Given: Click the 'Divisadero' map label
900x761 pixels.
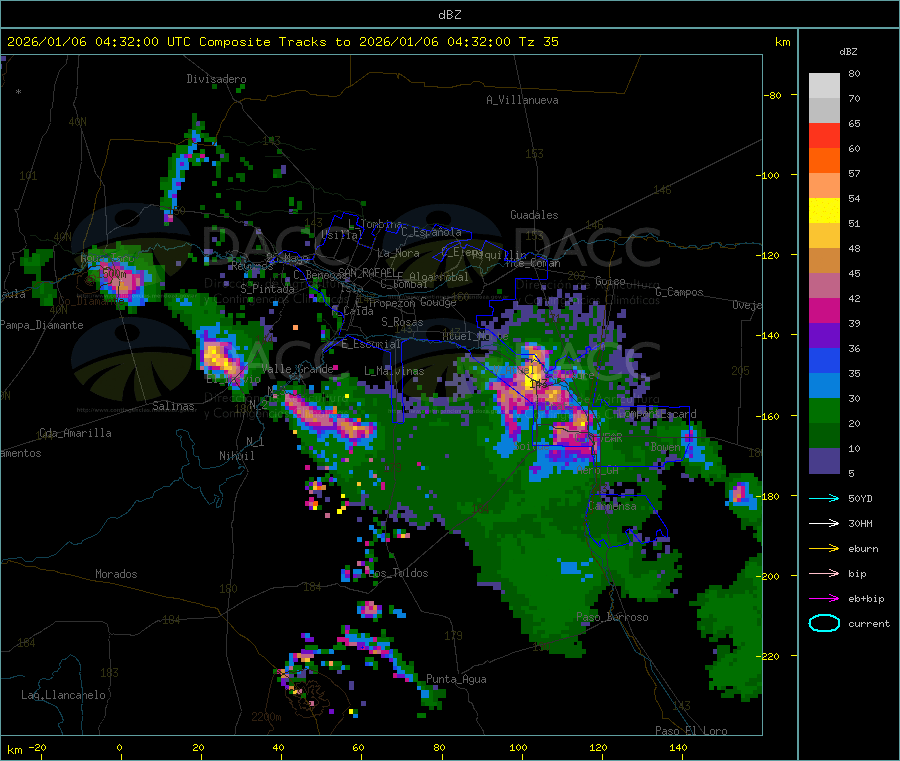Looking at the screenshot, I should (216, 79).
